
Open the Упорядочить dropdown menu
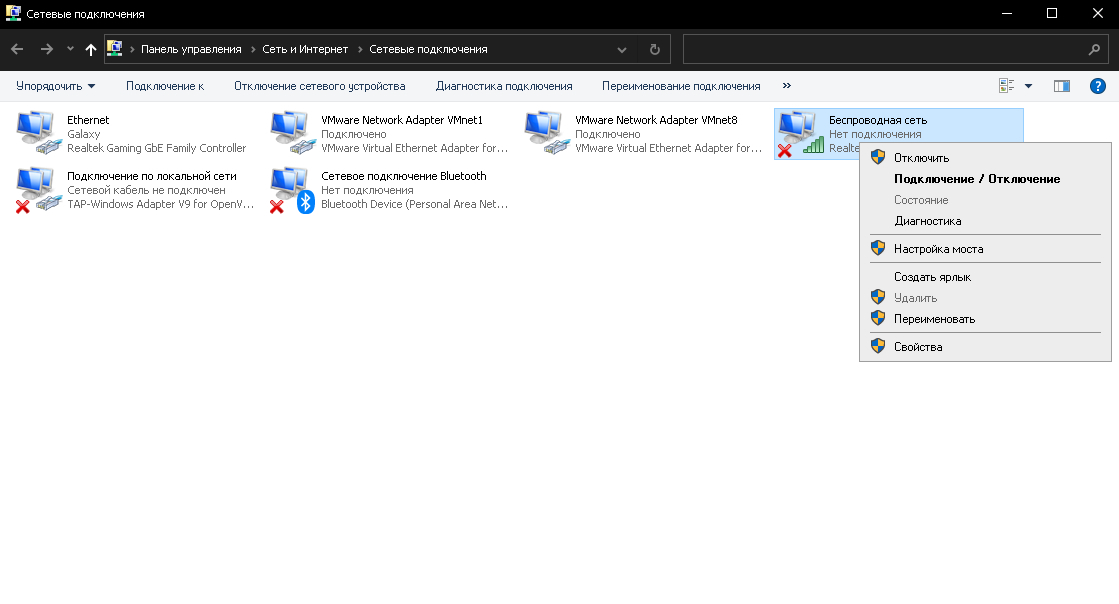point(56,86)
